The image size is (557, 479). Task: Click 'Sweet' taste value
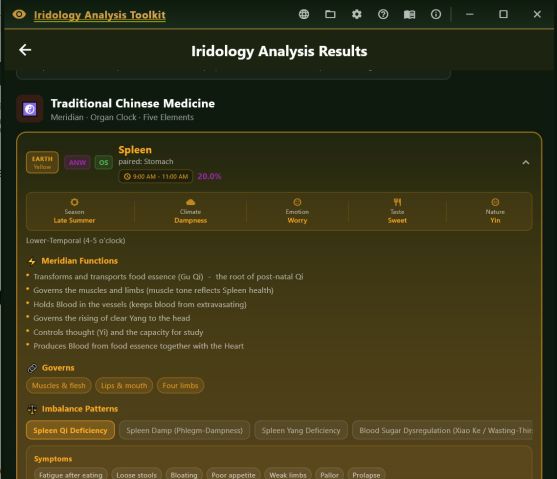click(398, 220)
